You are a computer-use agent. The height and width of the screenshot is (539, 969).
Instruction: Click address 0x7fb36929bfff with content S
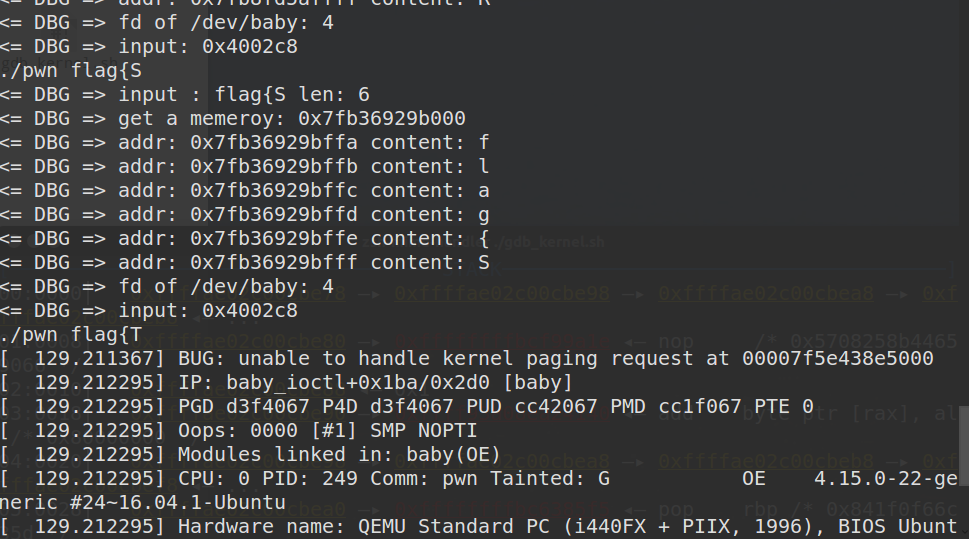tap(273, 263)
